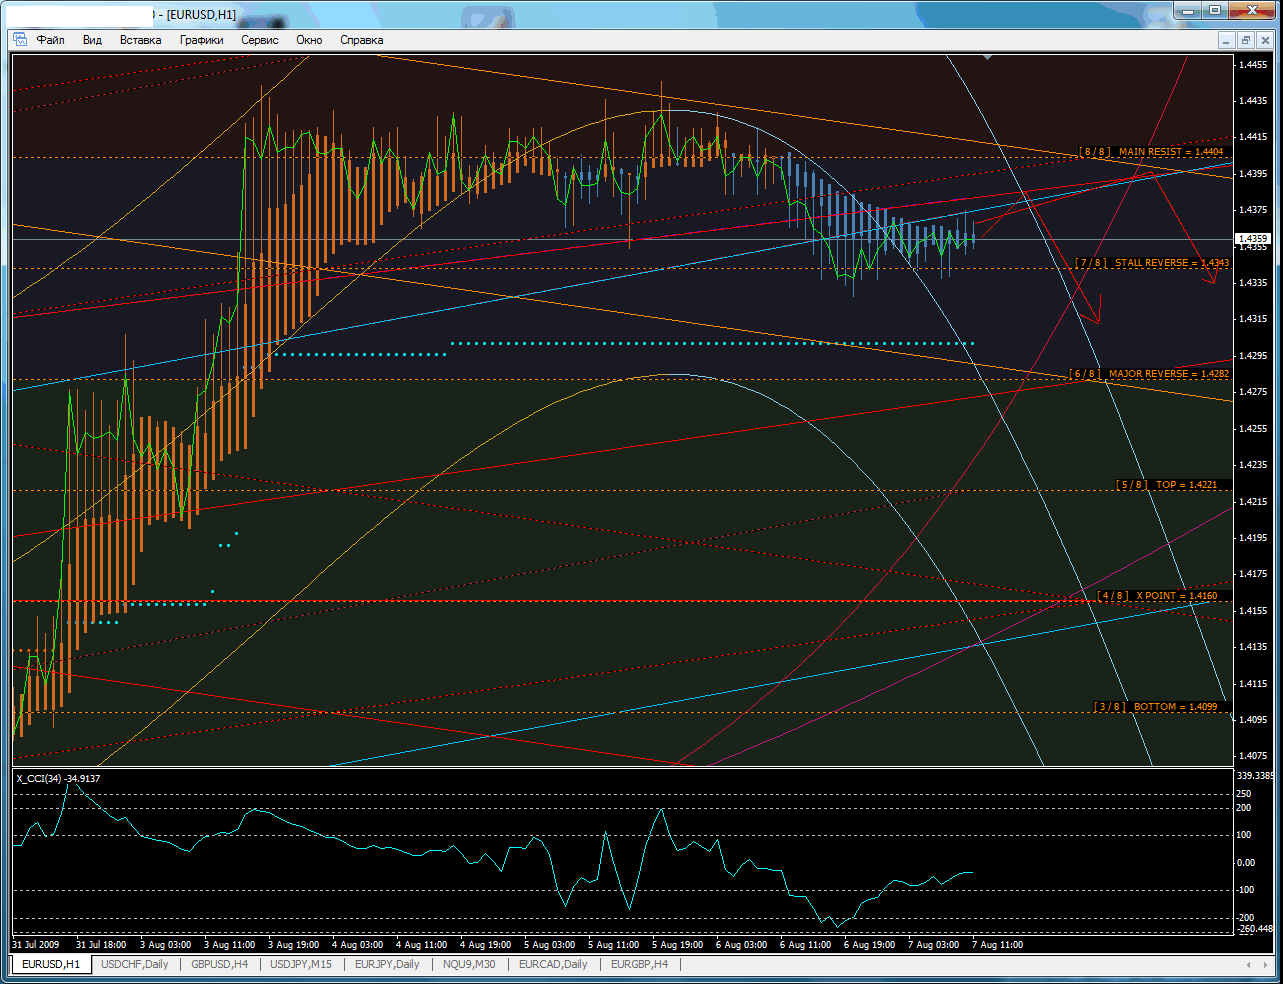Click the 3/8 BOTTOM = 1.4099 label
The width and height of the screenshot is (1283, 984).
1157,707
